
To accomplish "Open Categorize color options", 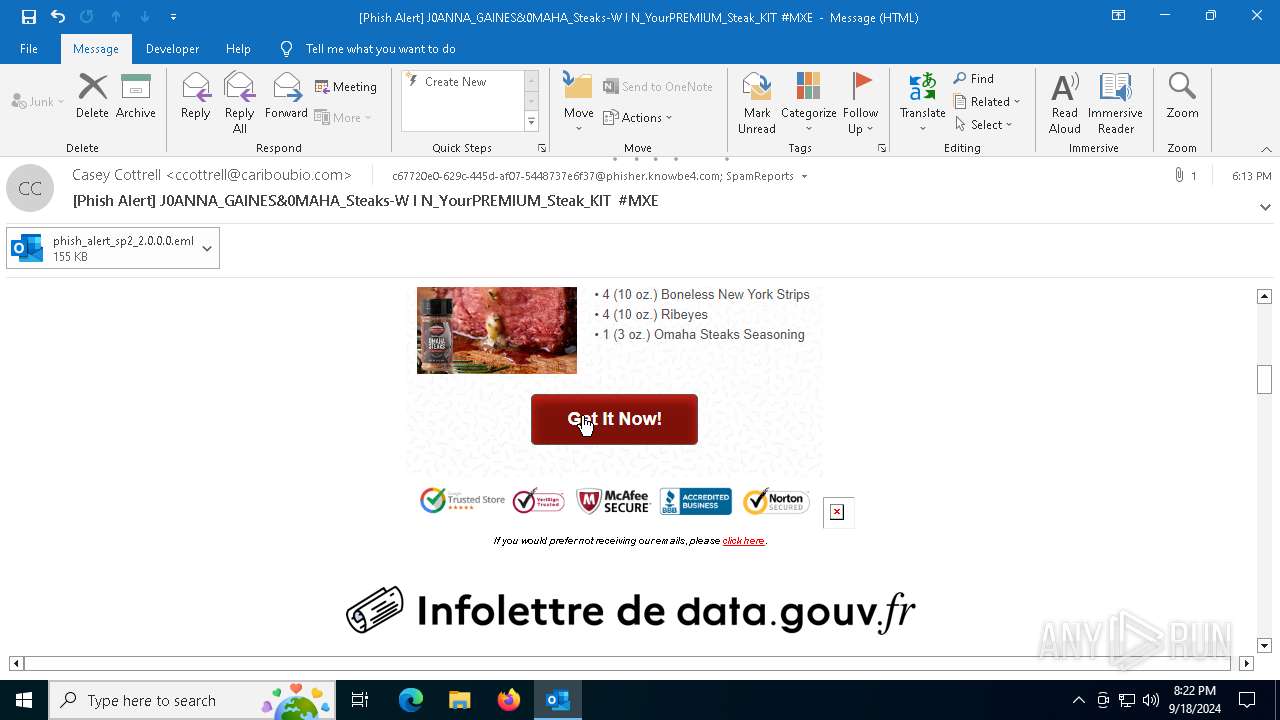I will (x=808, y=103).
